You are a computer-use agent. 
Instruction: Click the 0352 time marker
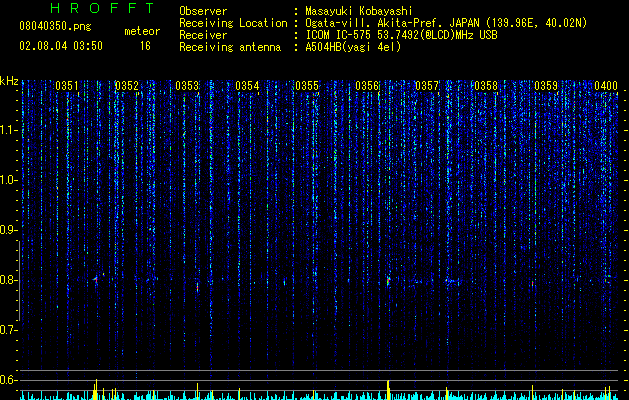coord(127,86)
